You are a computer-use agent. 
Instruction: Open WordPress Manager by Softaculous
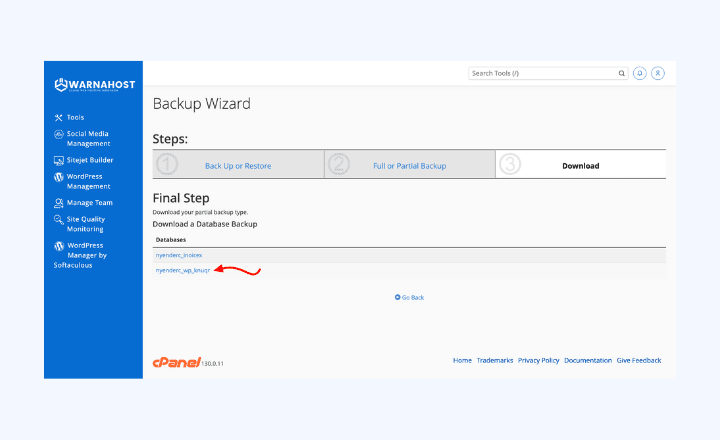[x=58, y=246]
